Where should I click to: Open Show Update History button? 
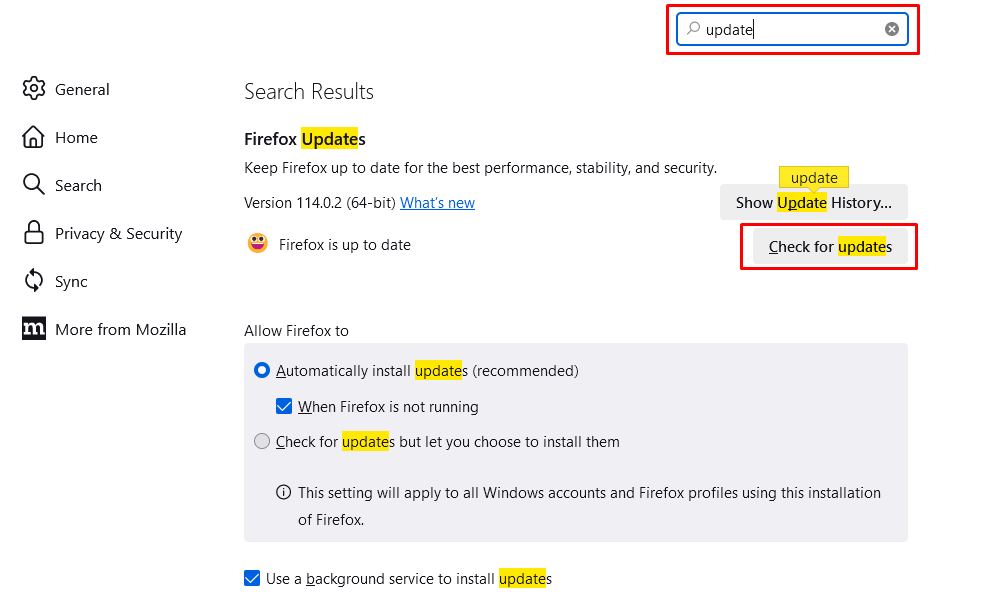tap(813, 202)
